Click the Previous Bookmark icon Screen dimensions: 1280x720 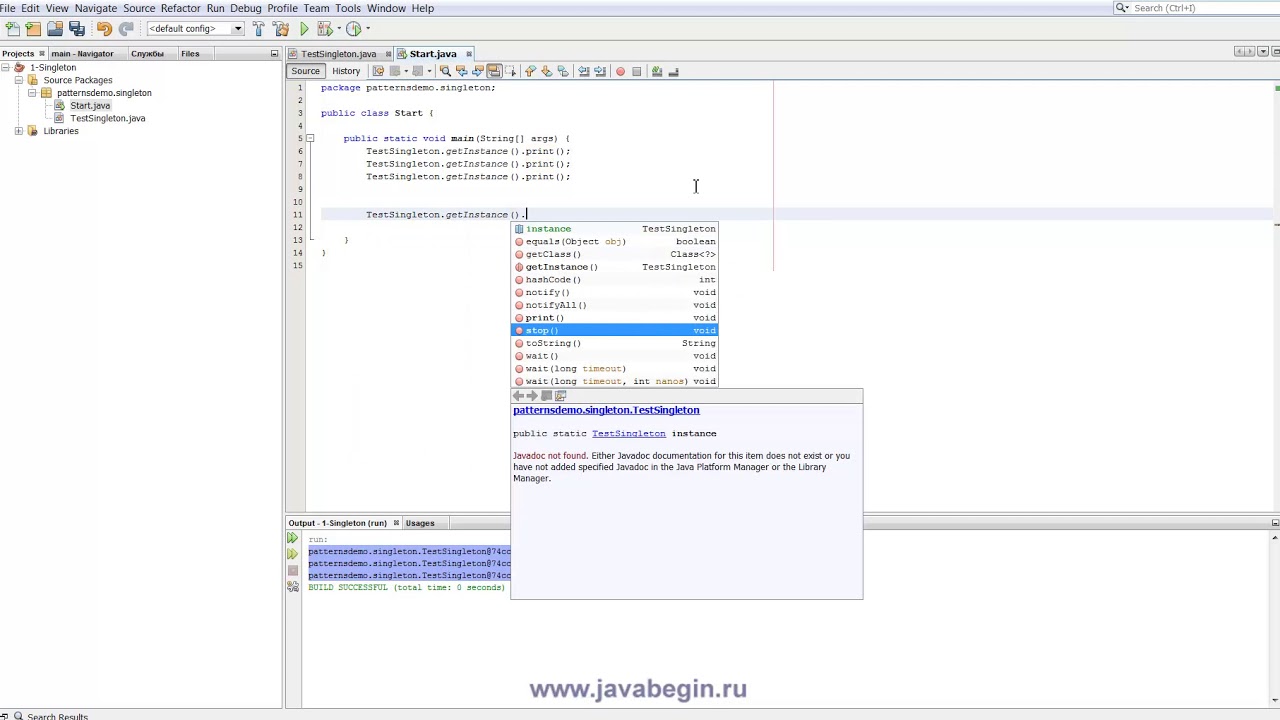(x=530, y=71)
